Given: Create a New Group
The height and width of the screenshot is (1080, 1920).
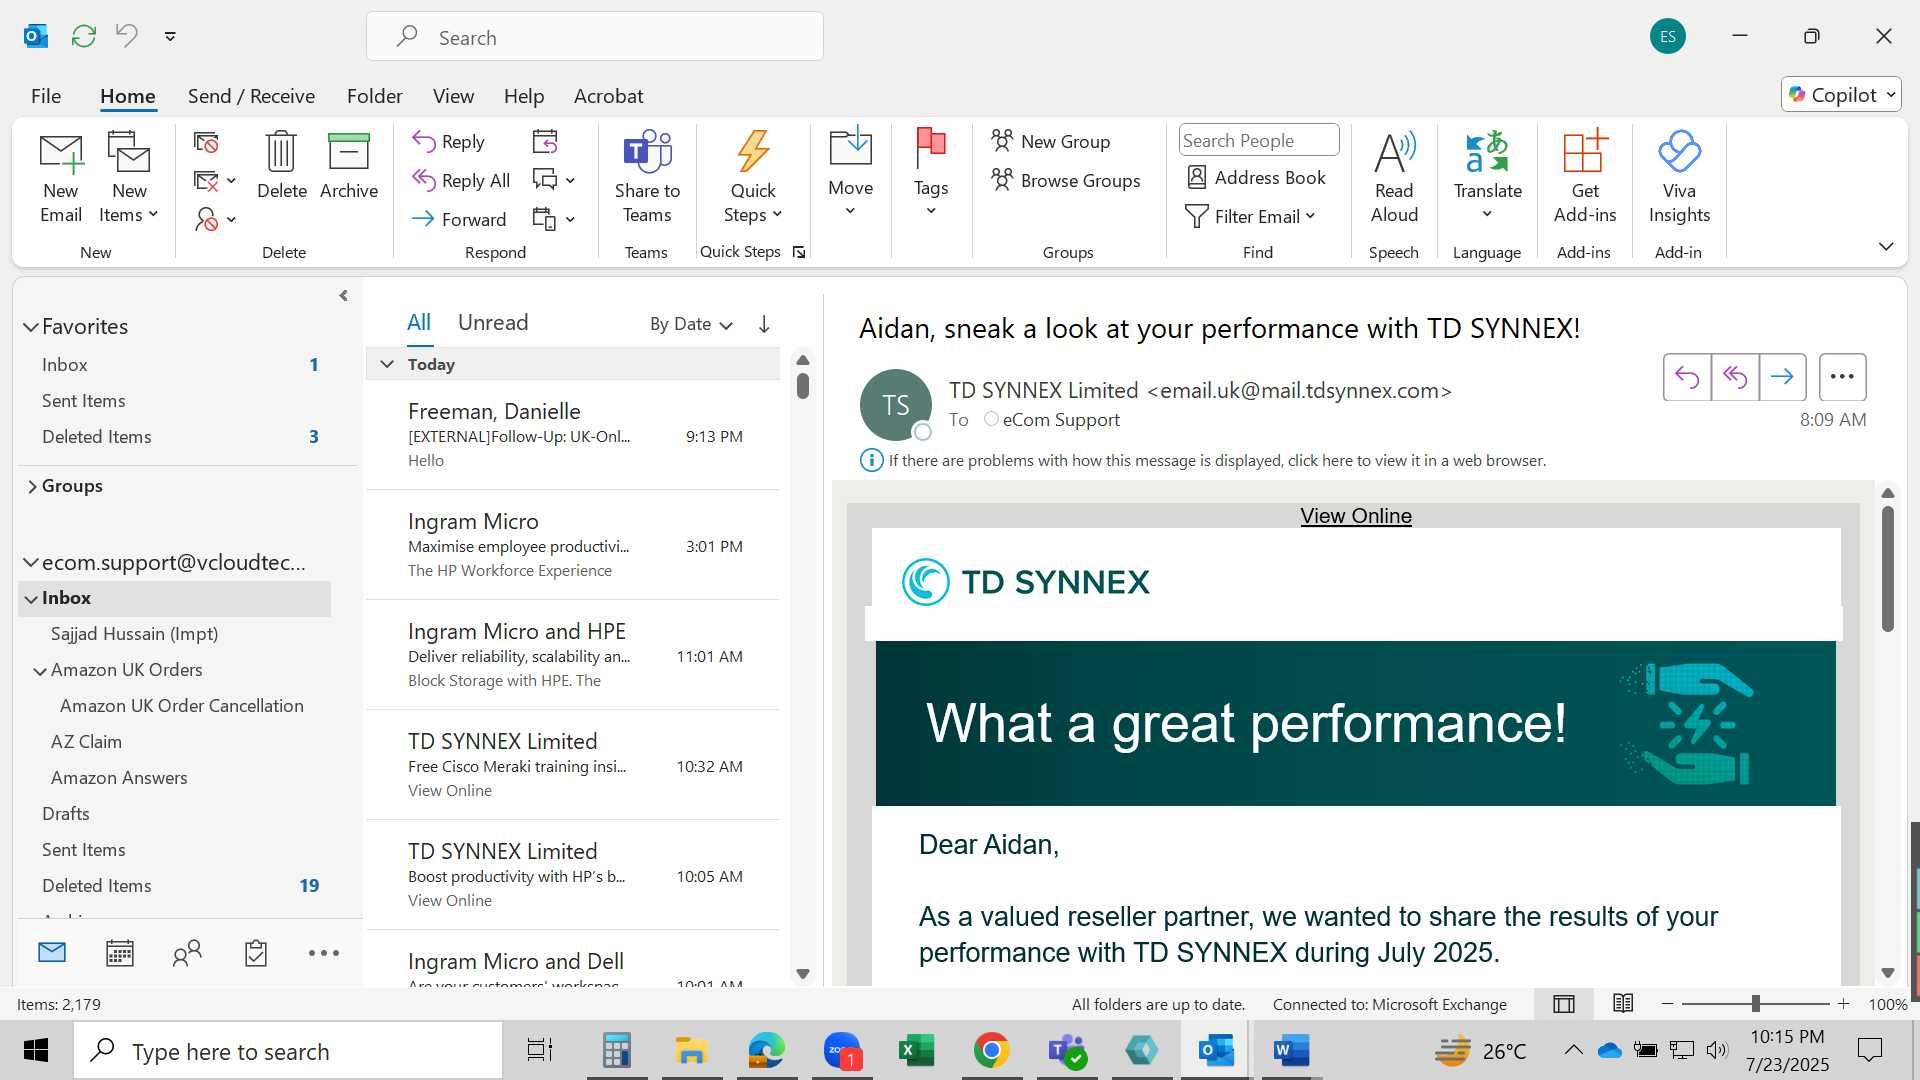Looking at the screenshot, I should click(1051, 142).
